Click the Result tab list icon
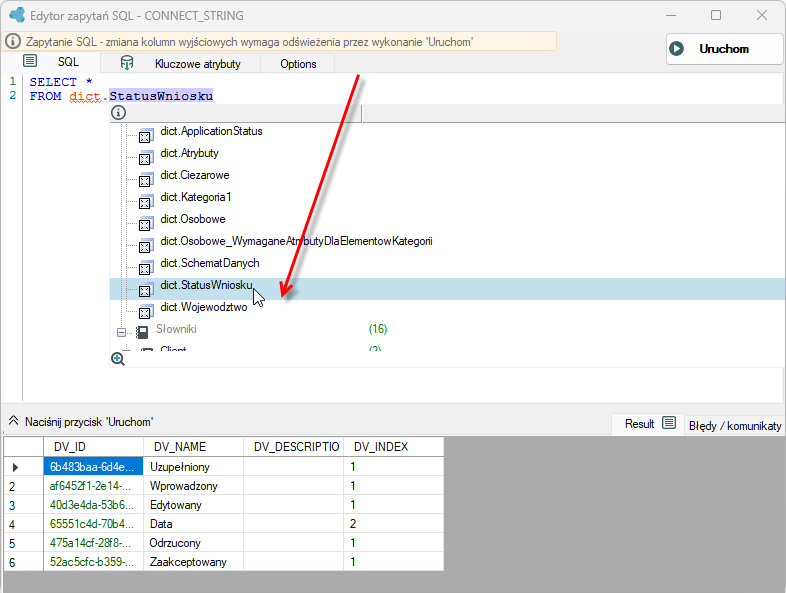This screenshot has width=786, height=593. pyautogui.click(x=669, y=423)
